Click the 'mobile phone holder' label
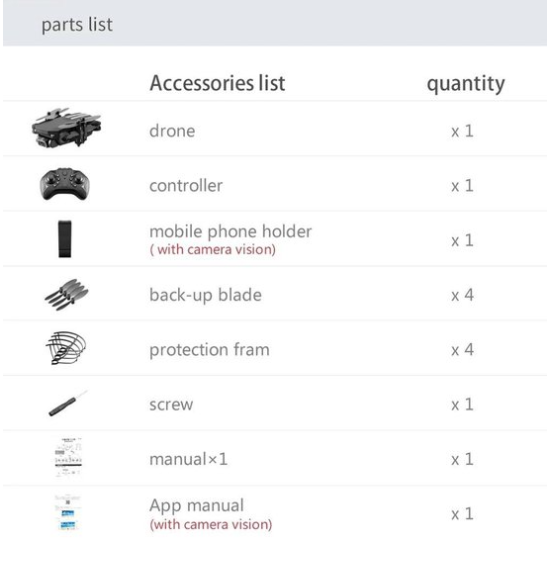This screenshot has height=576, width=551. point(230,232)
